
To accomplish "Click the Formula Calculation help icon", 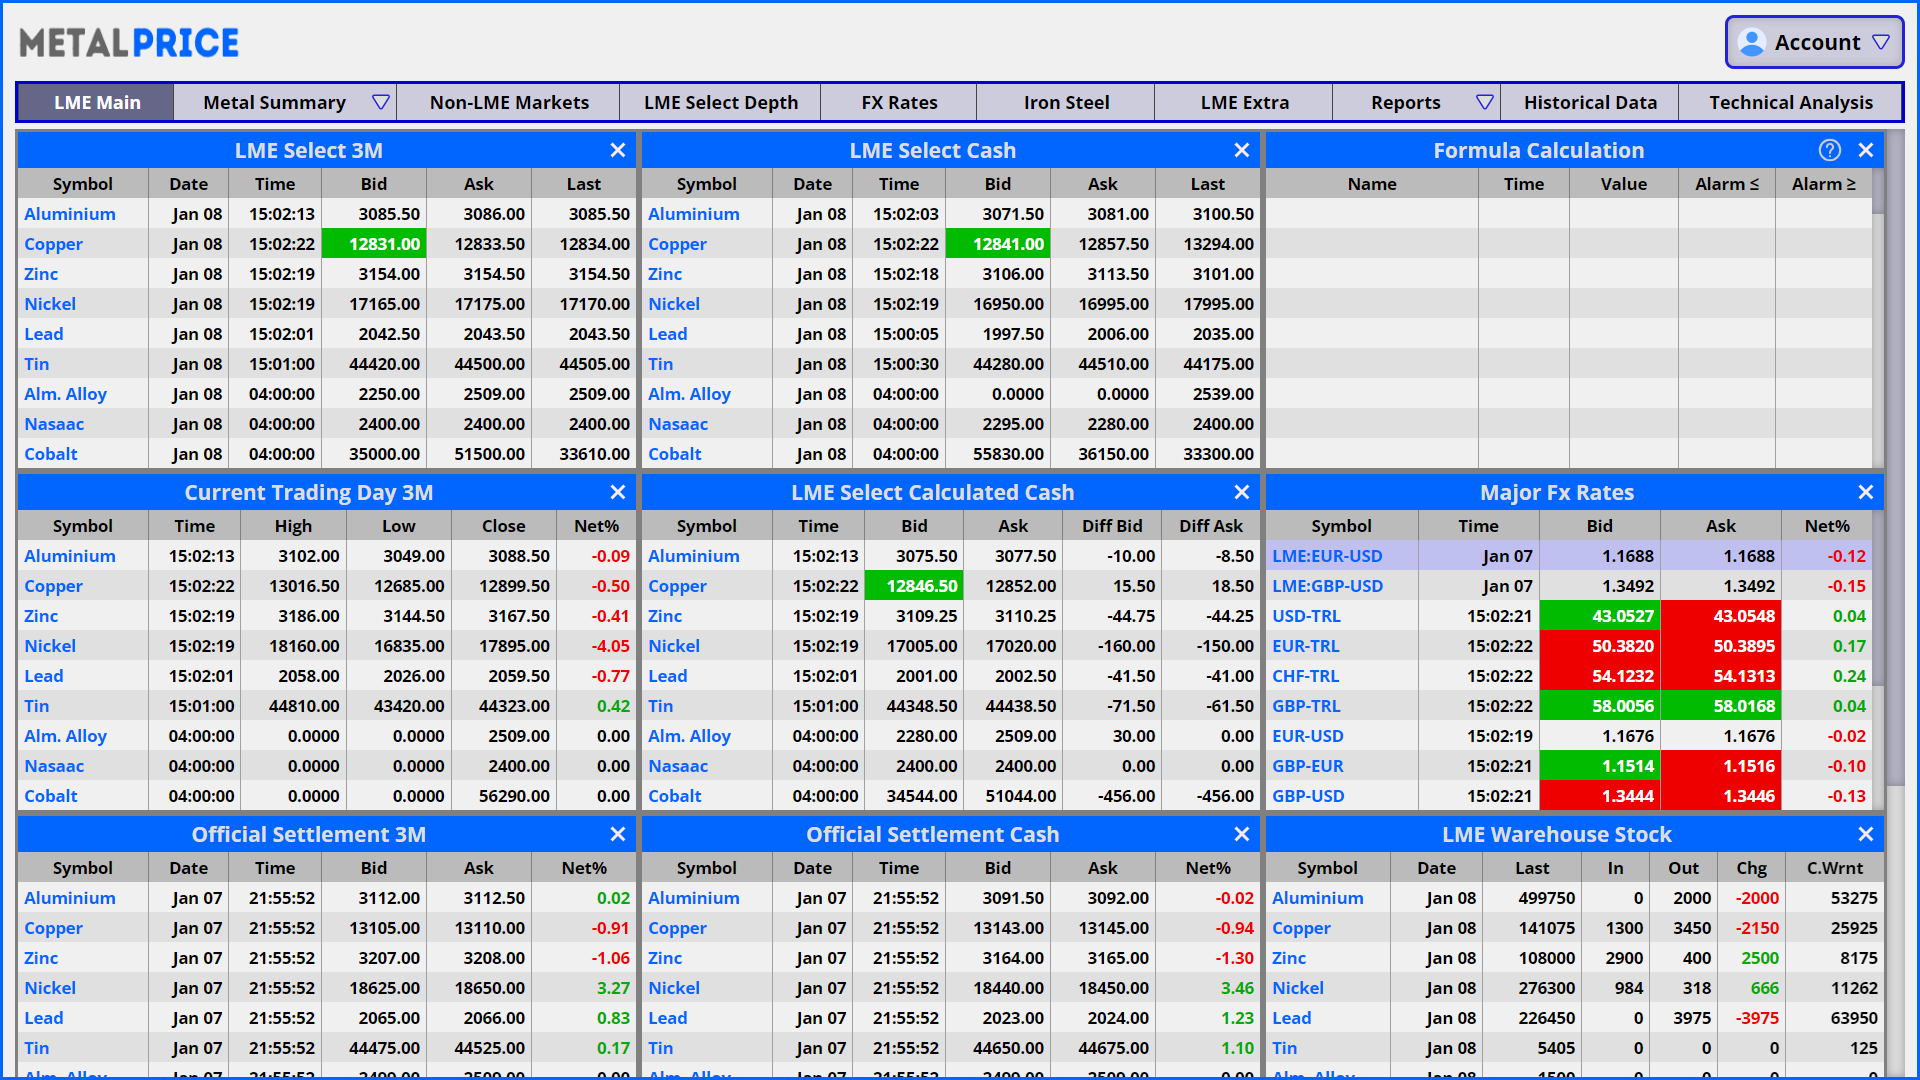I will tap(1829, 150).
